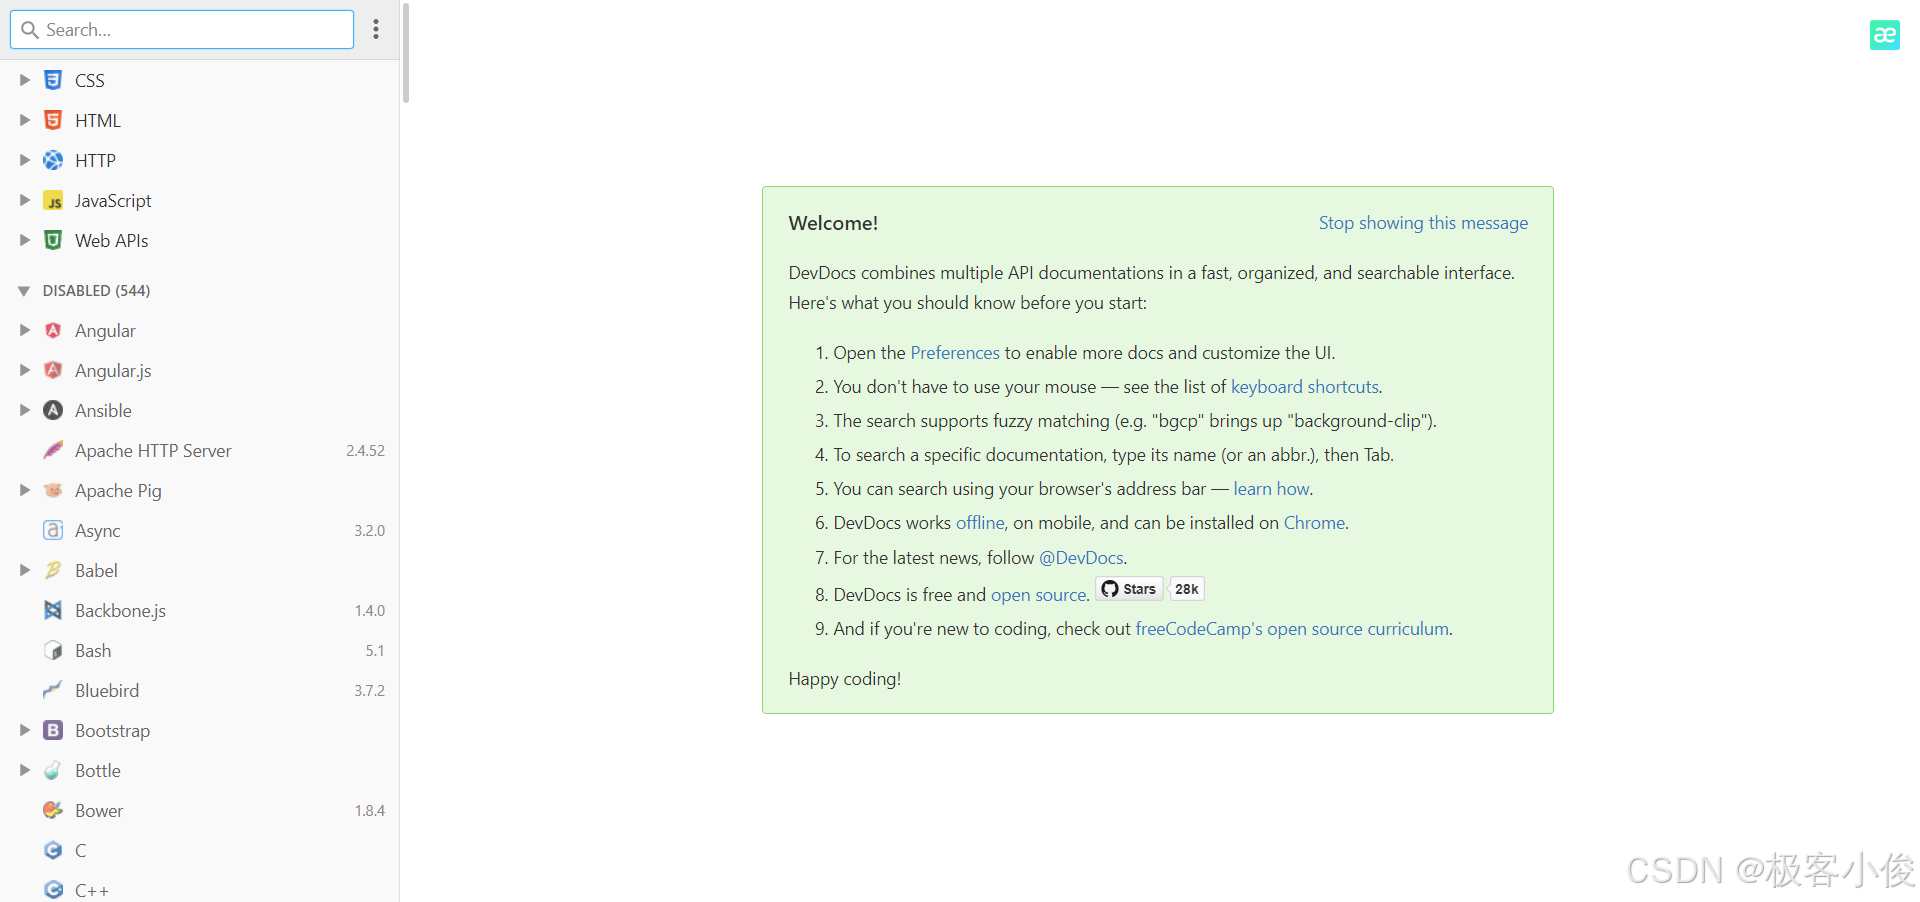Expand the Babel versions list
The image size is (1920, 902).
click(25, 570)
